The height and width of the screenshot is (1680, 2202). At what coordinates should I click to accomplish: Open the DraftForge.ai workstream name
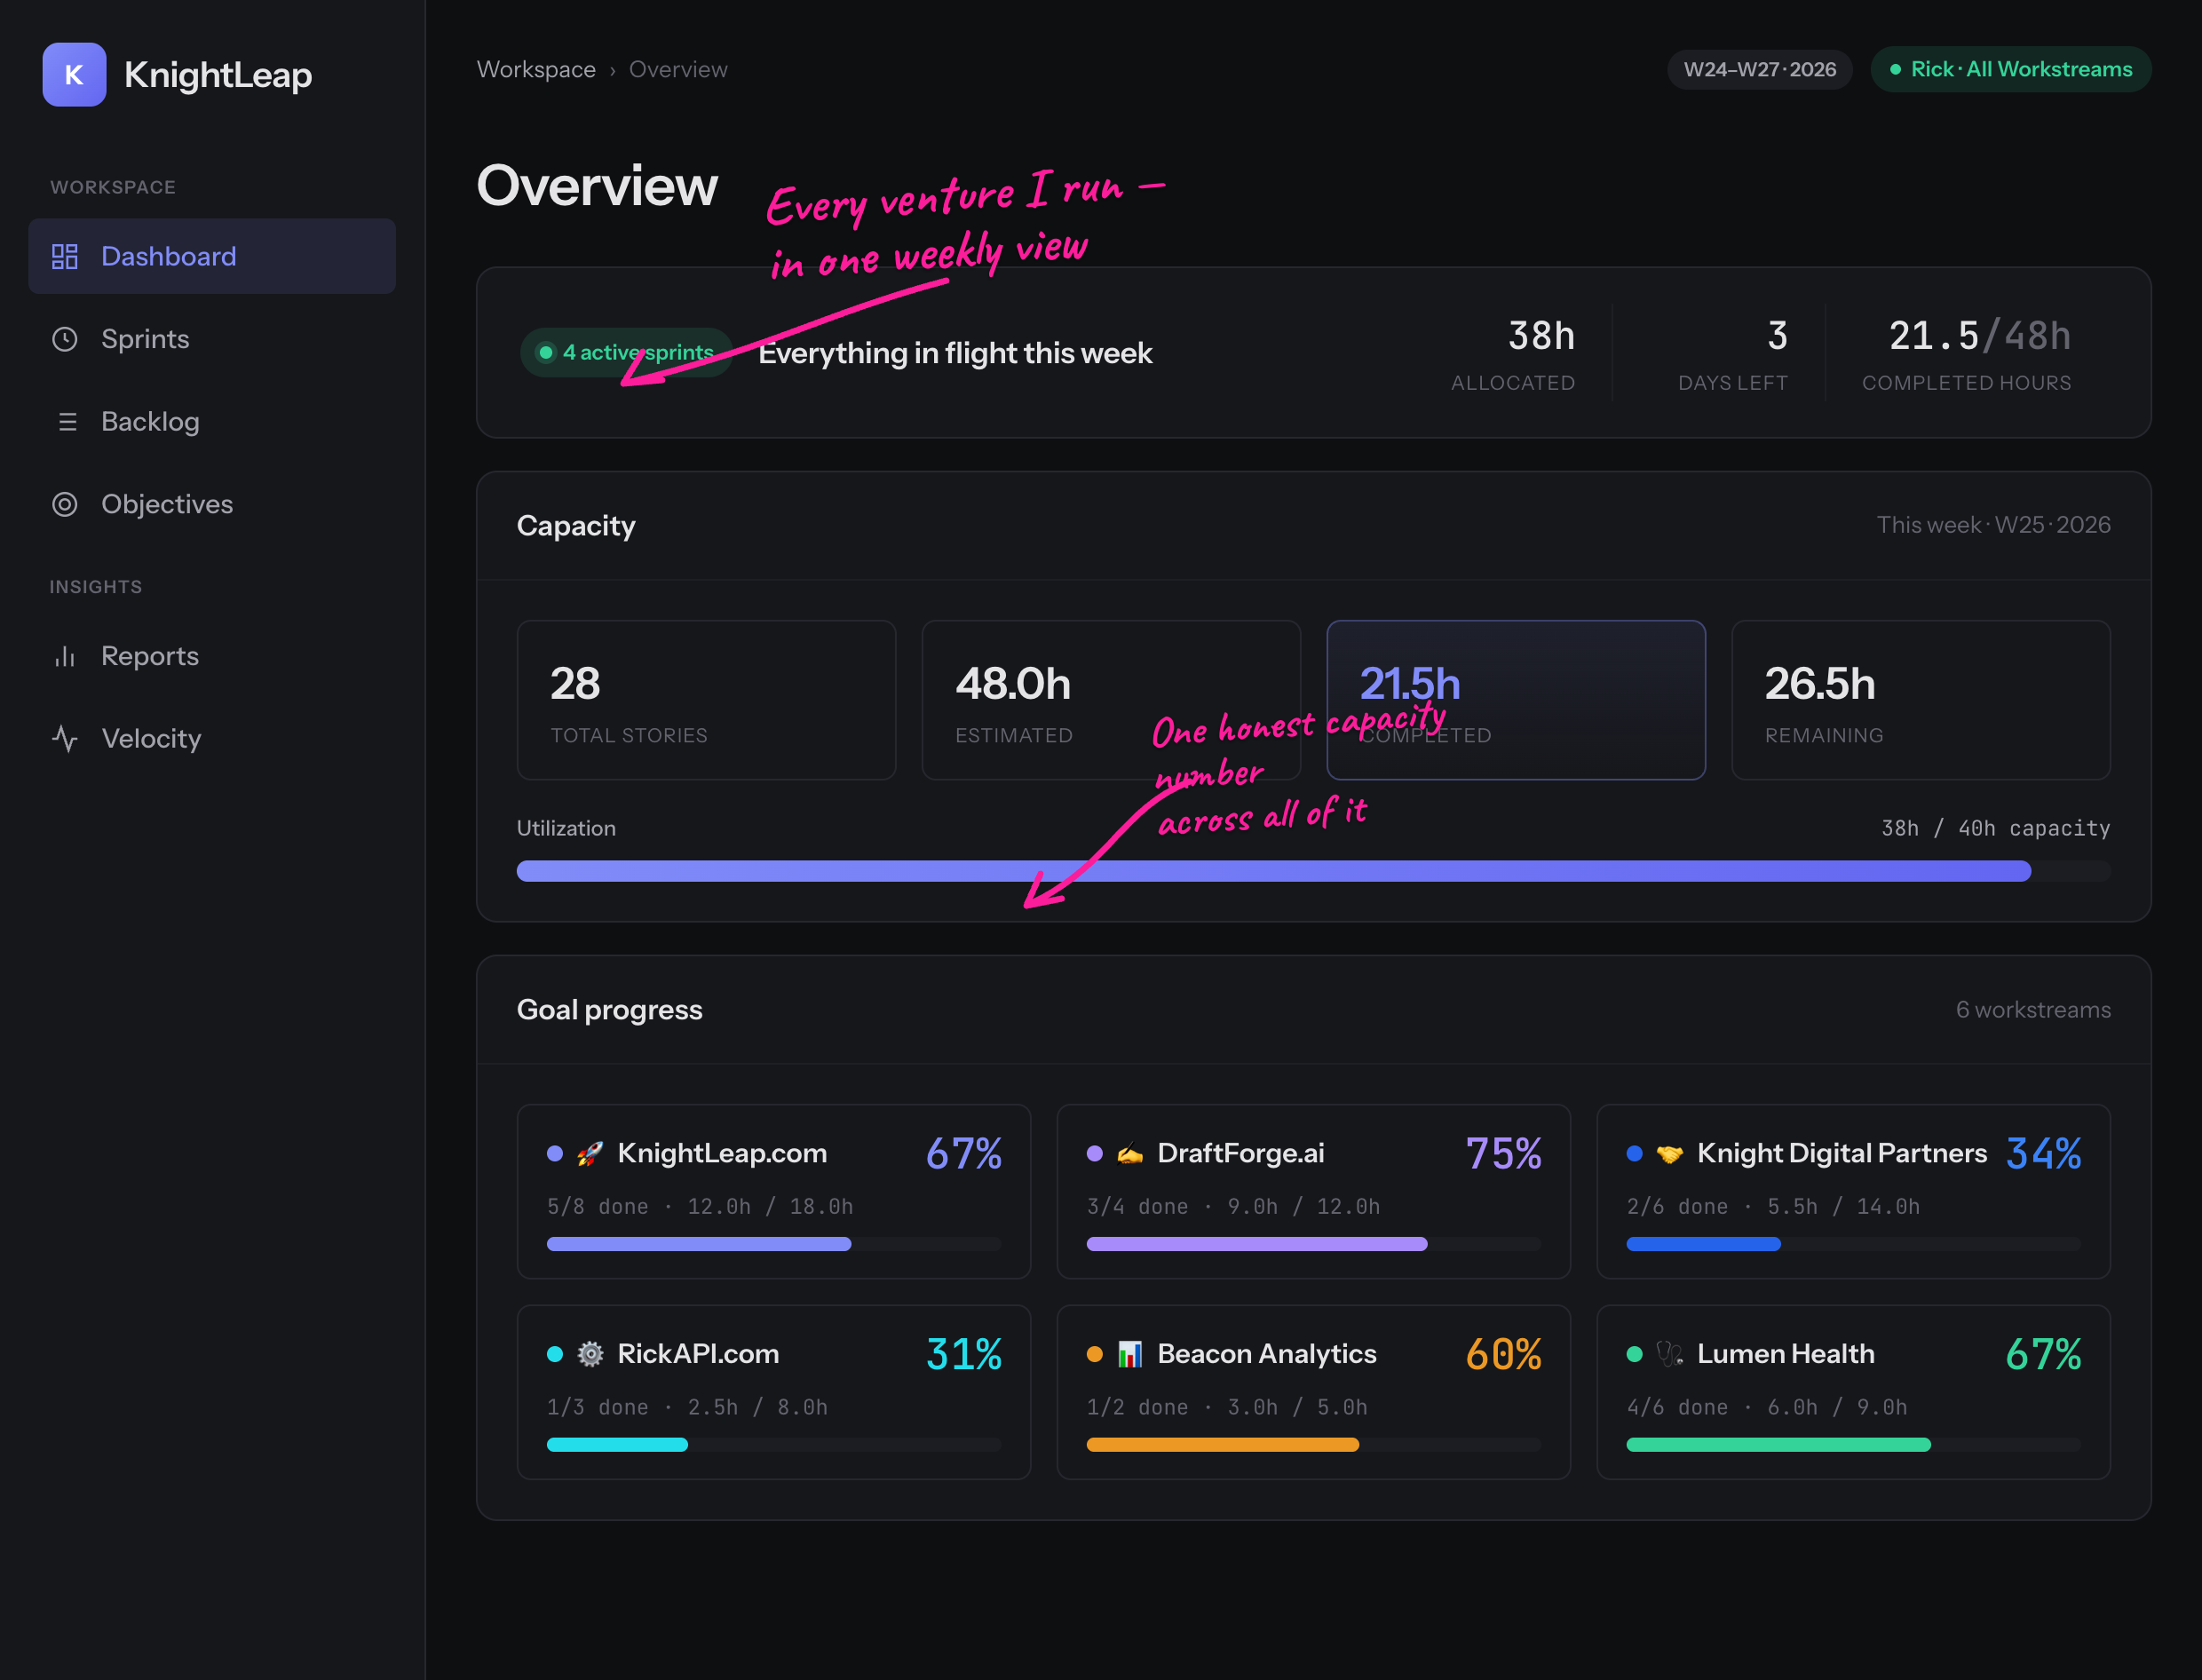1241,1153
